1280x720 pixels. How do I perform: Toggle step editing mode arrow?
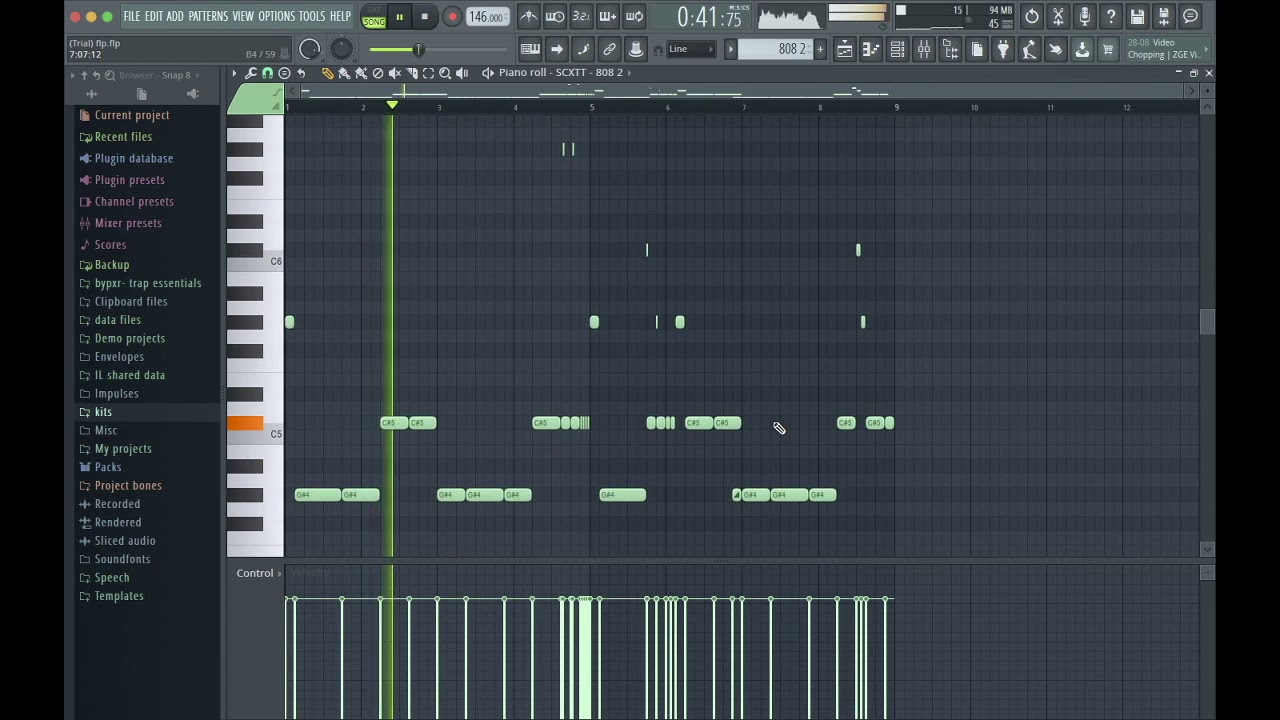pyautogui.click(x=557, y=50)
